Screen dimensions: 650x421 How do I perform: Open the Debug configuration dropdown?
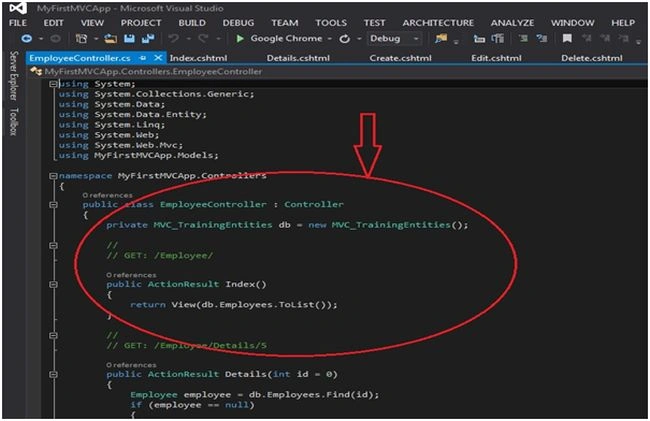pos(395,39)
